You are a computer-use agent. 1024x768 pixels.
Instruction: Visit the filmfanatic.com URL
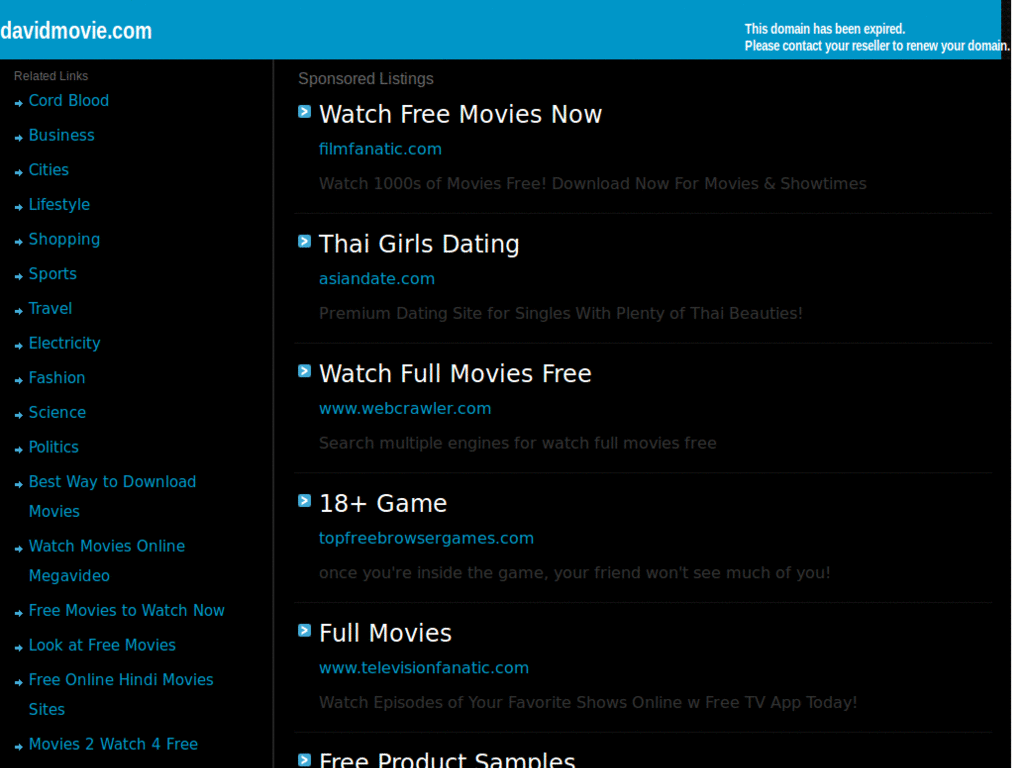coord(380,149)
